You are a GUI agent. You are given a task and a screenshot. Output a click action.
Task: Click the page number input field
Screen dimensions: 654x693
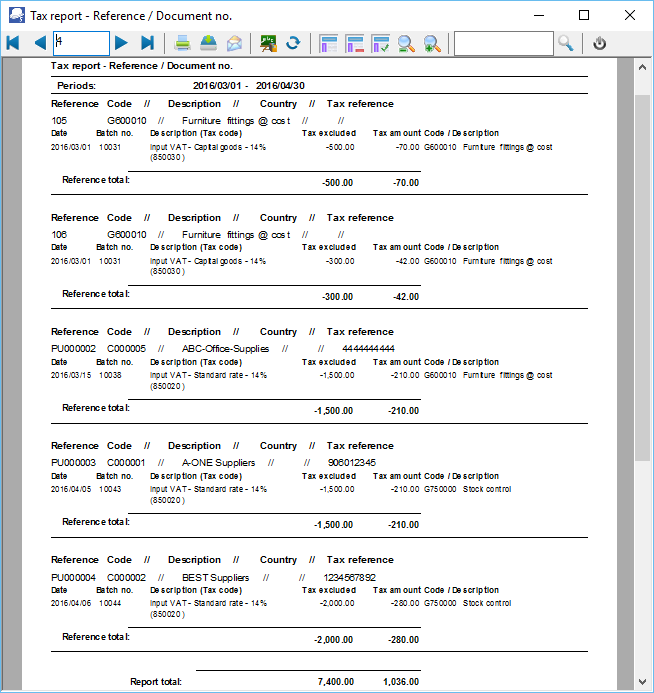click(81, 43)
